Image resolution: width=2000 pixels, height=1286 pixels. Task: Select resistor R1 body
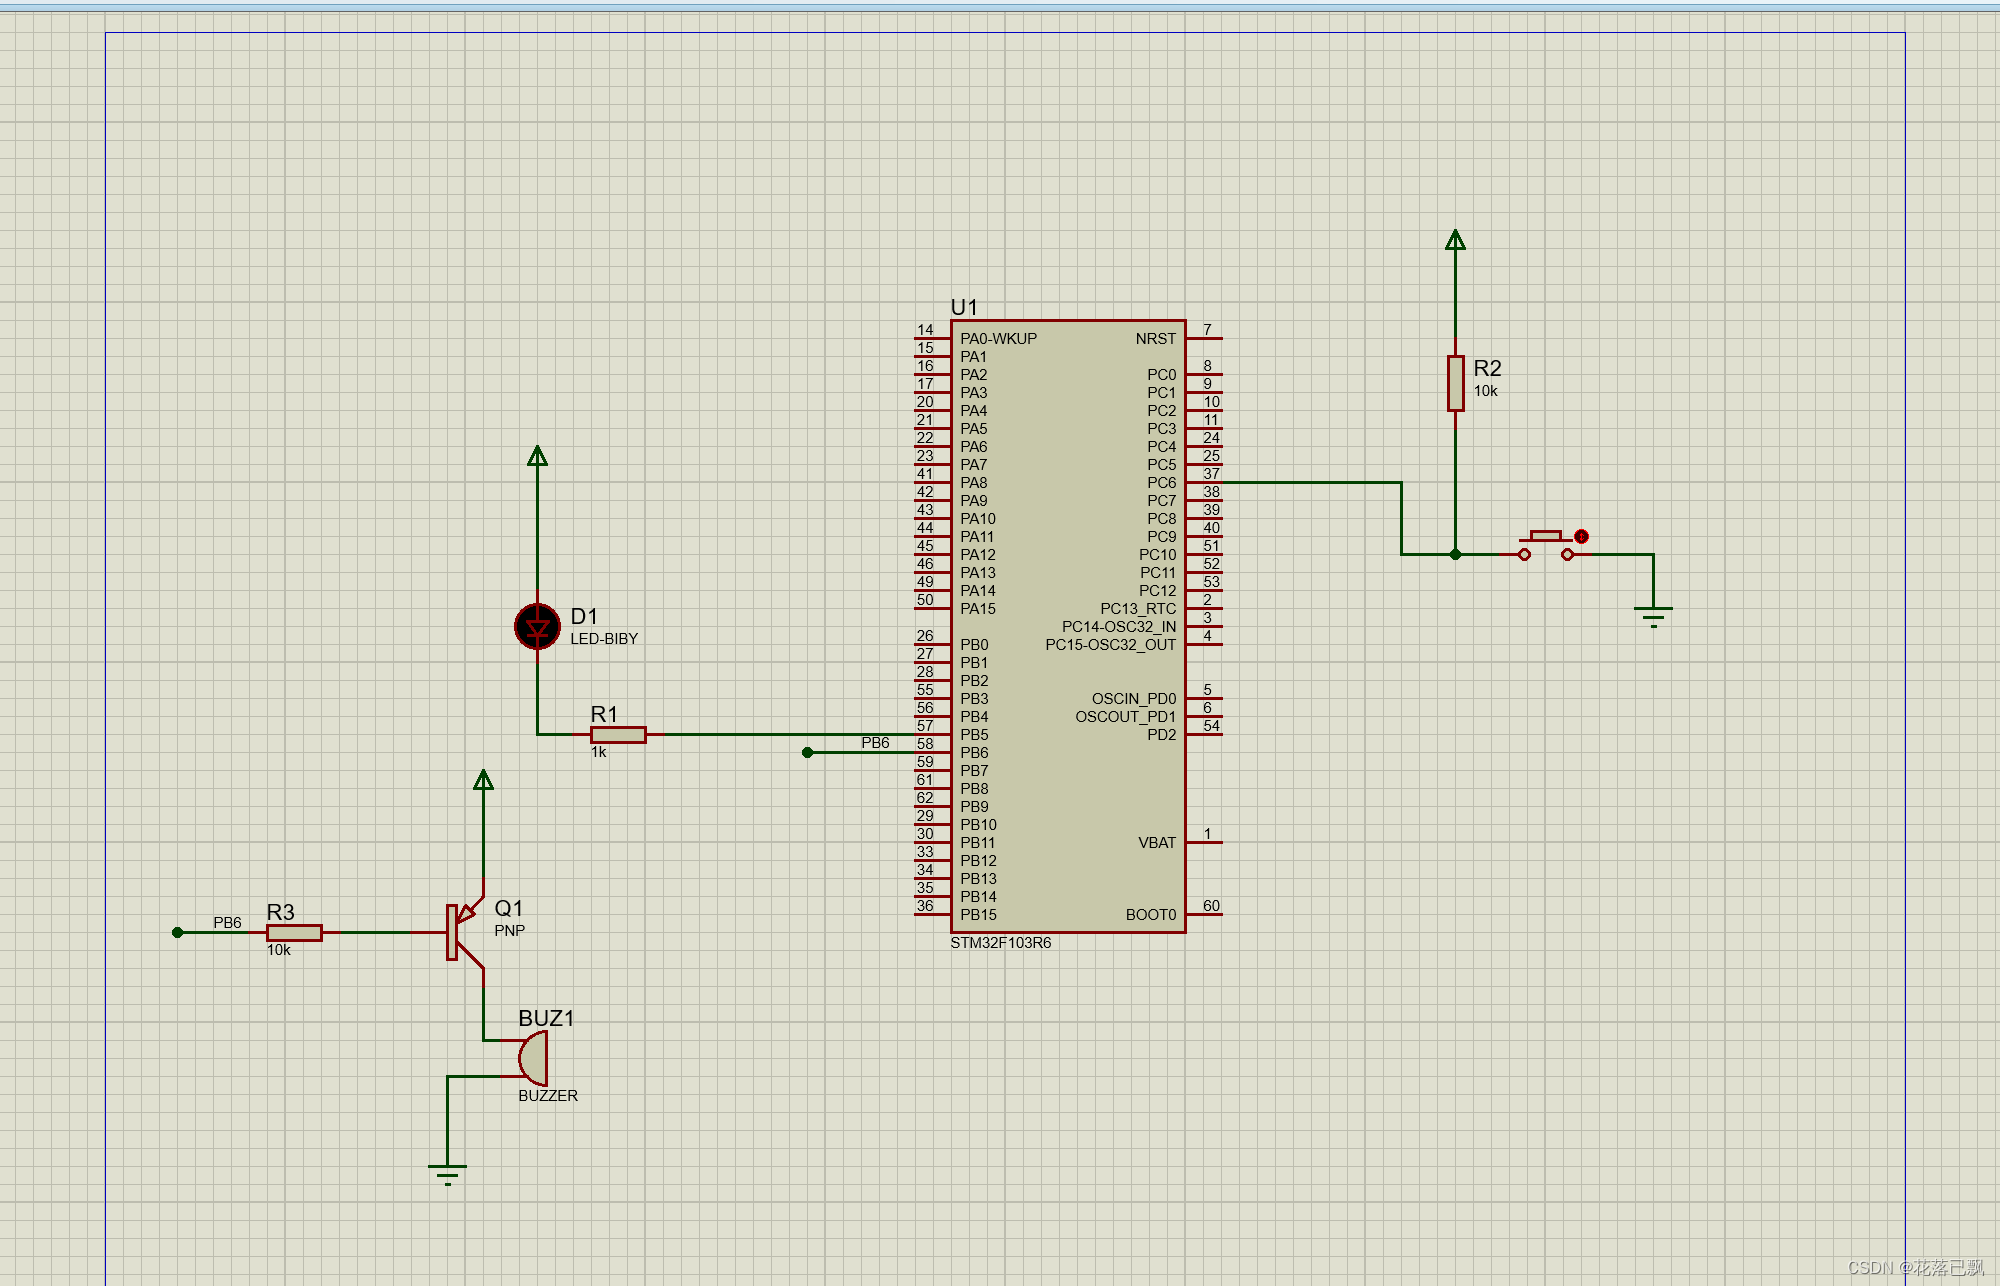click(618, 735)
